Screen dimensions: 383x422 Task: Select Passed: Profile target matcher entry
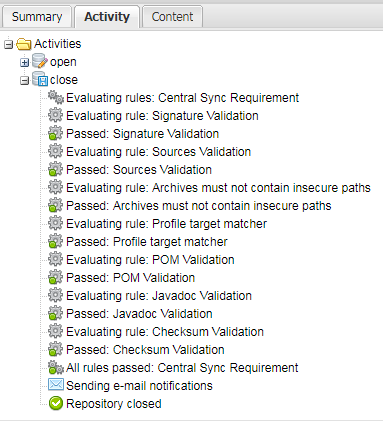pos(147,242)
